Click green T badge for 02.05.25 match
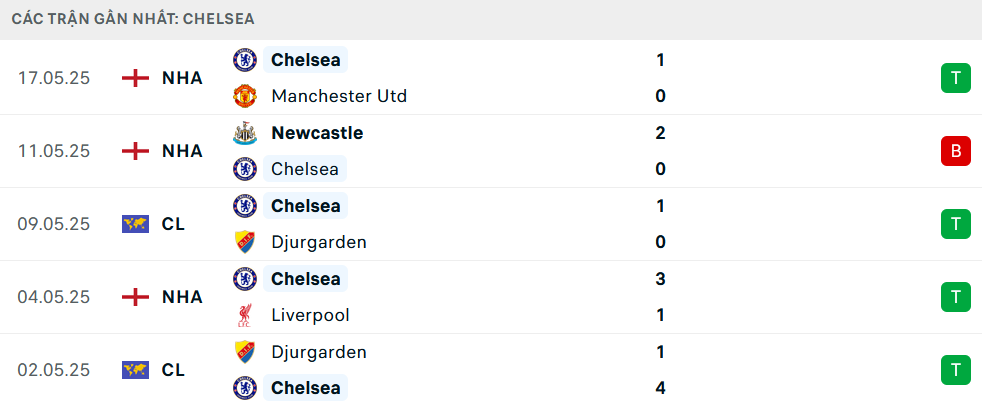Viewport: 982px width, 403px height. point(955,370)
